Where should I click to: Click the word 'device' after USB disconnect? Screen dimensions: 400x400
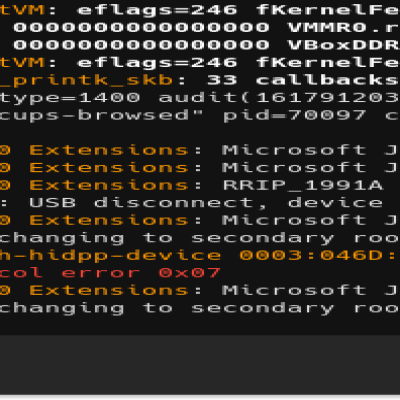pos(335,203)
